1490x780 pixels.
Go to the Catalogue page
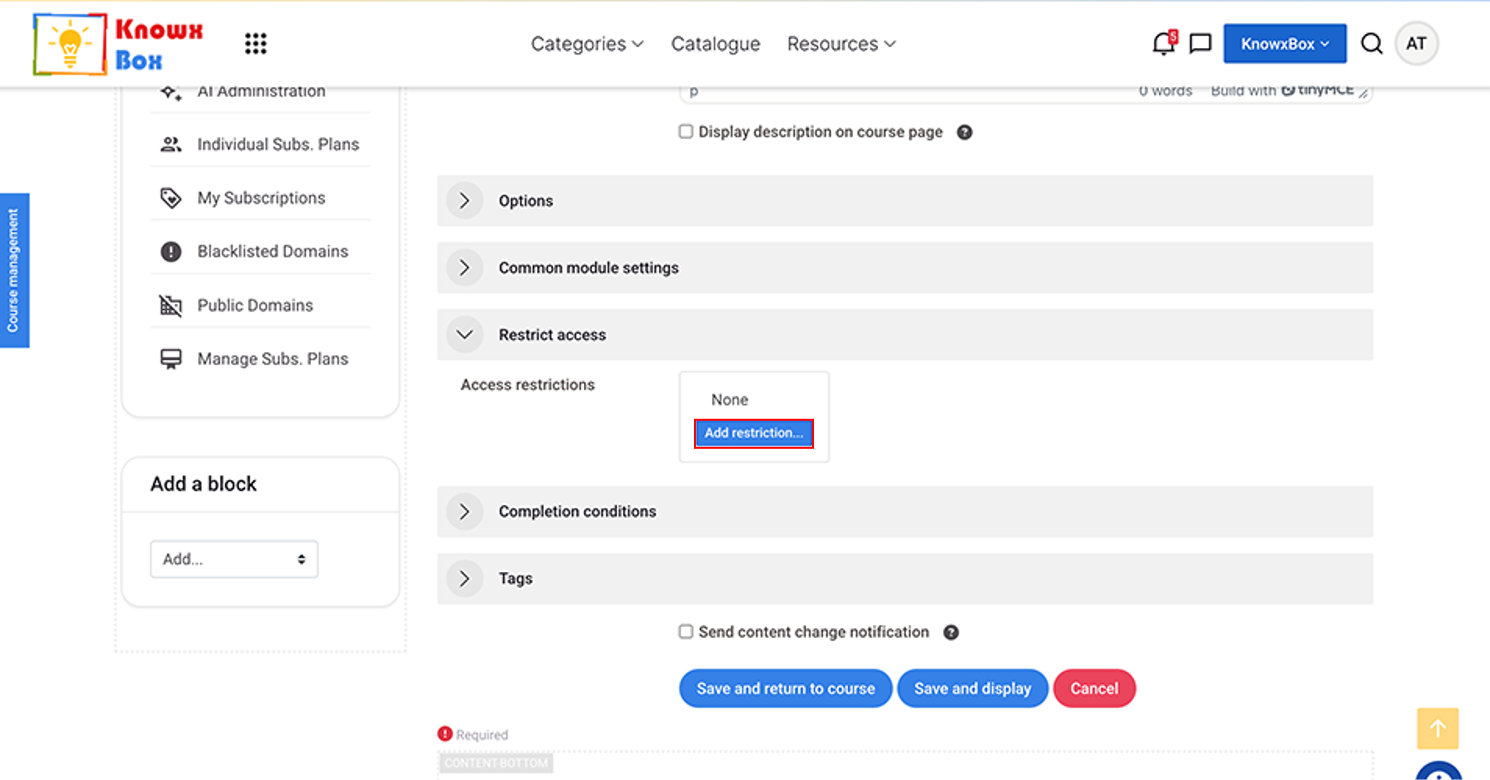click(716, 44)
